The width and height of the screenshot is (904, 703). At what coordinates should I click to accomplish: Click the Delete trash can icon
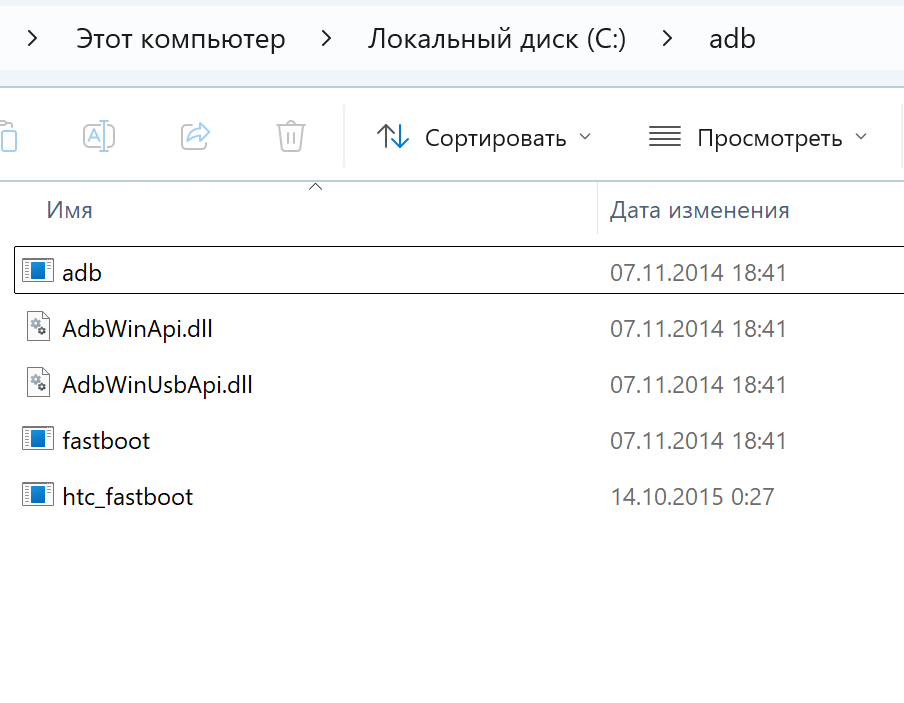point(291,136)
